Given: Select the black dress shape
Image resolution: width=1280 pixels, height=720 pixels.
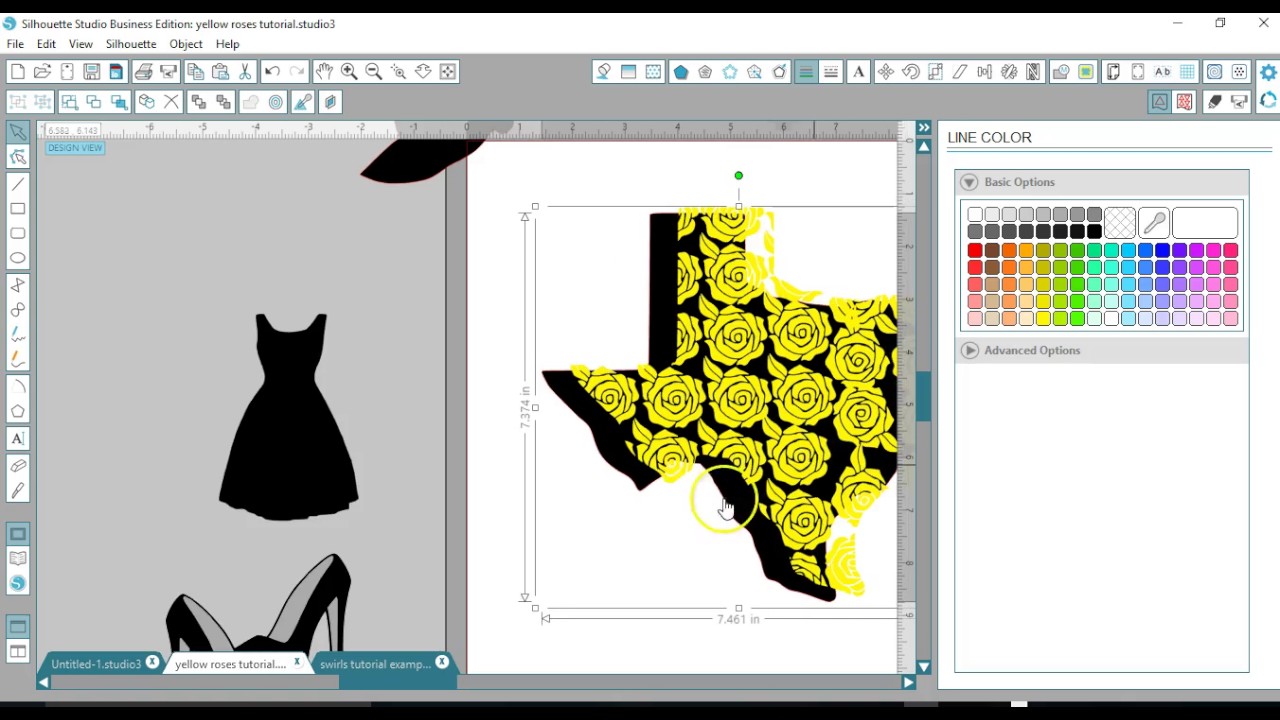Looking at the screenshot, I should [289, 417].
